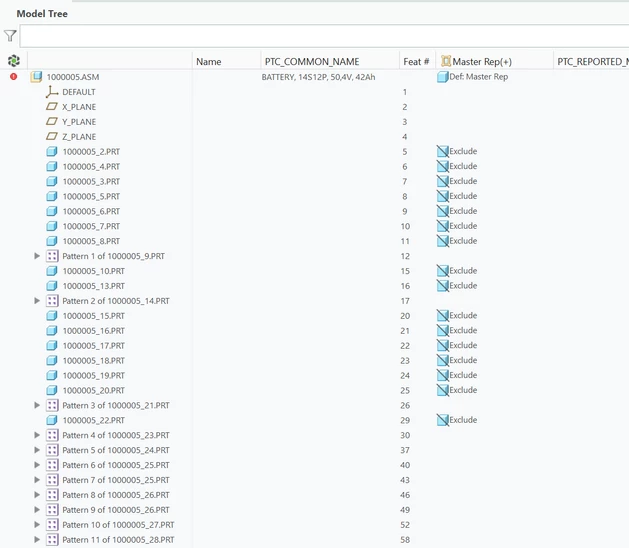This screenshot has height=548, width=629.
Task: Click the Master Rep column header icon
Action: 446,61
